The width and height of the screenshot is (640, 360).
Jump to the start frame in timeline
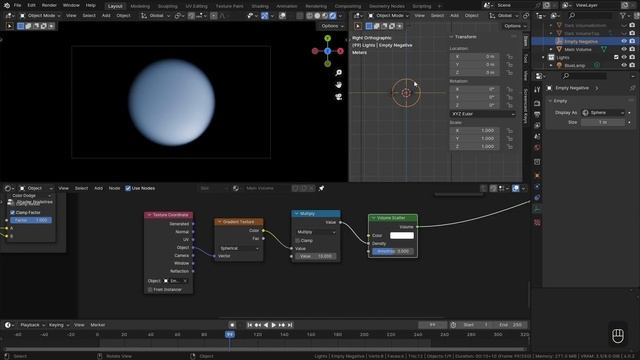[x=249, y=325]
